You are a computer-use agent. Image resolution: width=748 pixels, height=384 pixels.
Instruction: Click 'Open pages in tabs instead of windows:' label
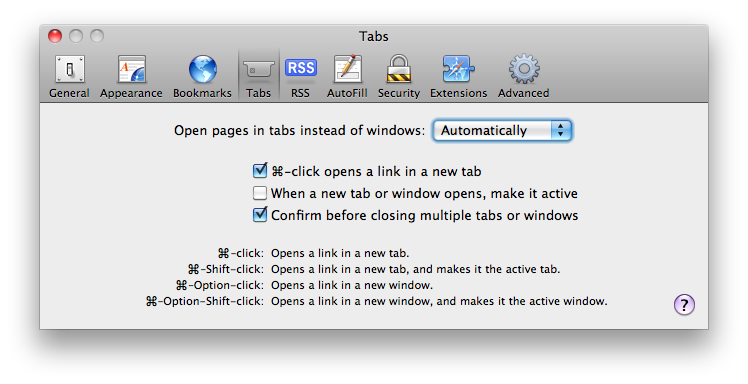tap(300, 131)
